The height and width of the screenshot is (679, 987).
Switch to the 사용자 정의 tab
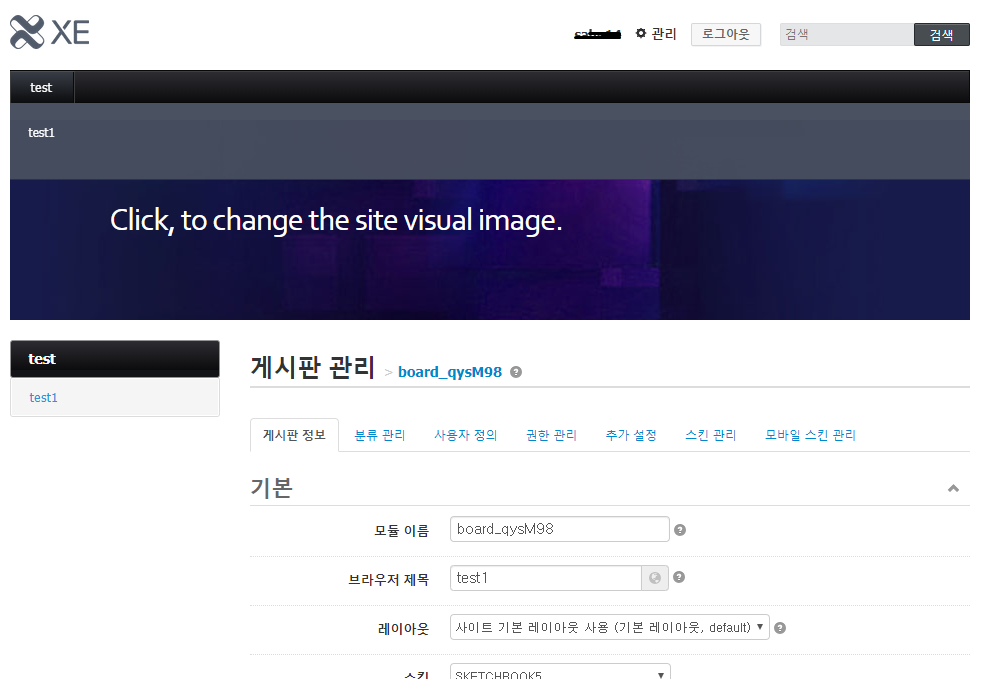tap(466, 435)
